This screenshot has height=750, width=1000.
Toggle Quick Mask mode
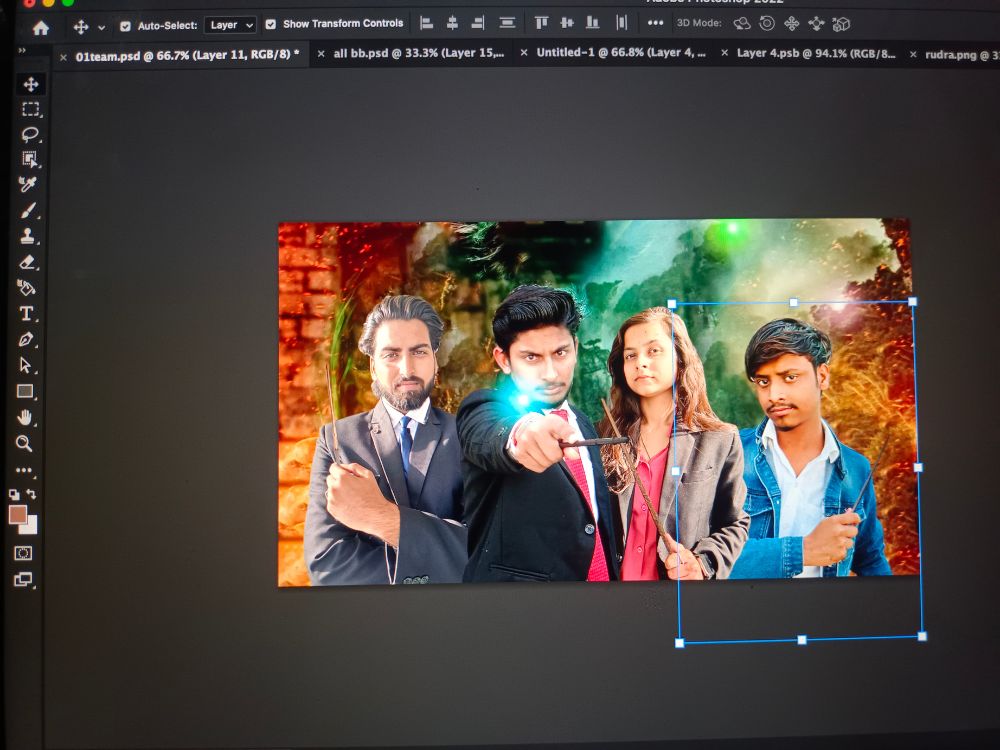[x=23, y=553]
